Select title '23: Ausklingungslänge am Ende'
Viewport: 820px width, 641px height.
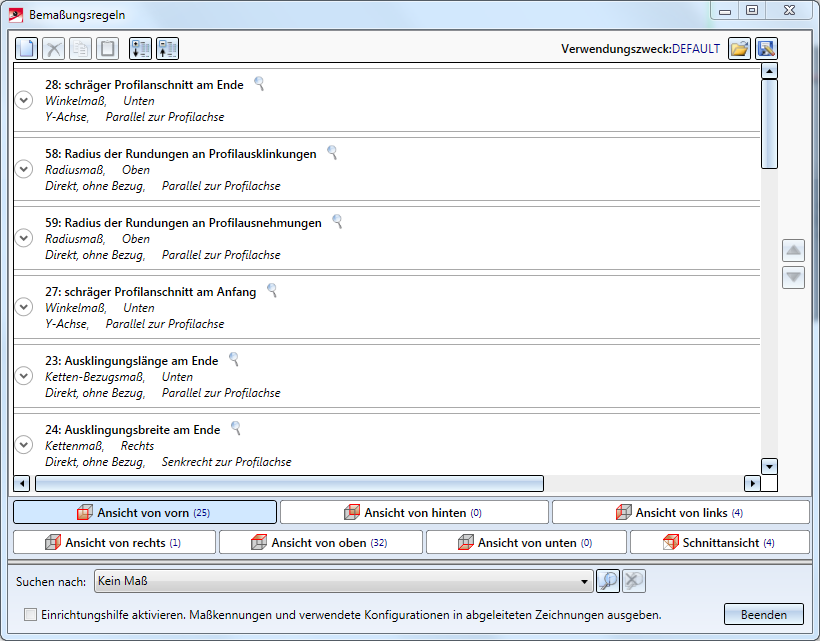click(131, 361)
